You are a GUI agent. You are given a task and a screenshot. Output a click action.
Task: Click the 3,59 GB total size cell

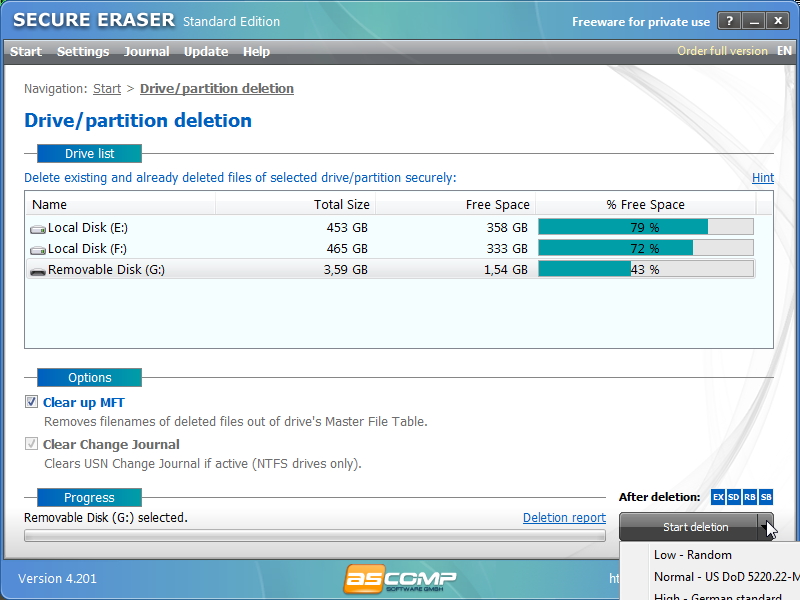(x=345, y=269)
